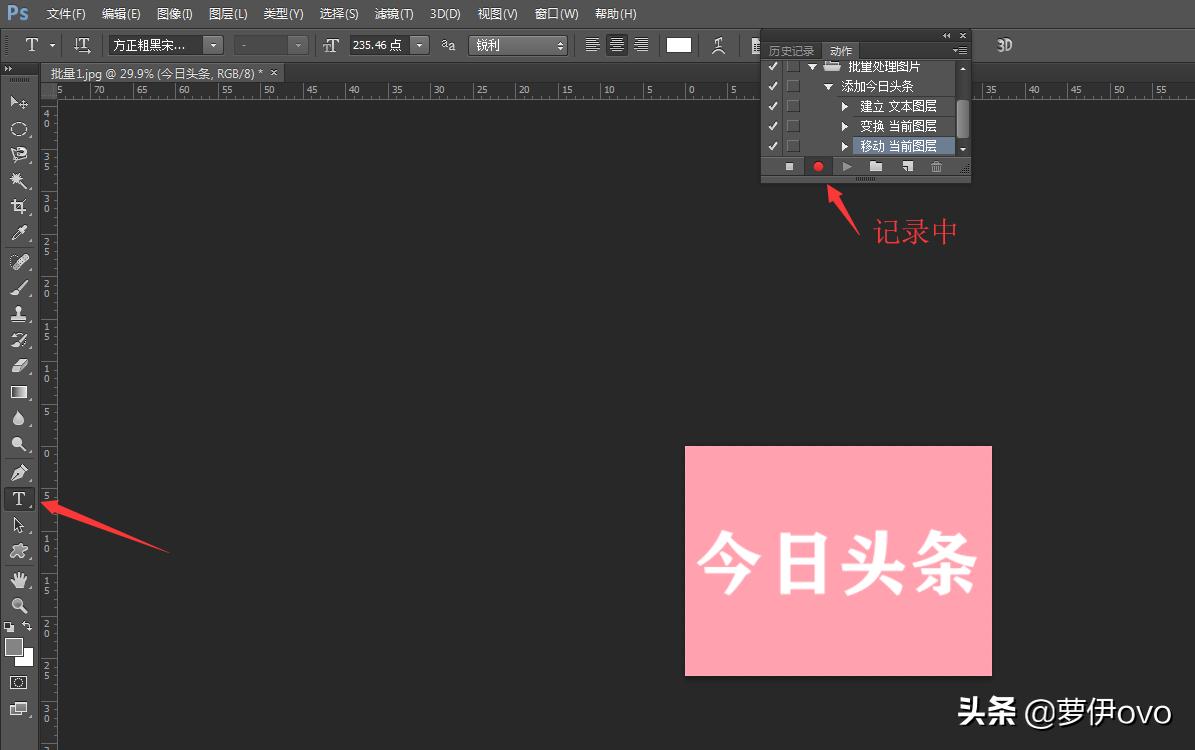Switch to the 历史记录 tab

tap(791, 50)
